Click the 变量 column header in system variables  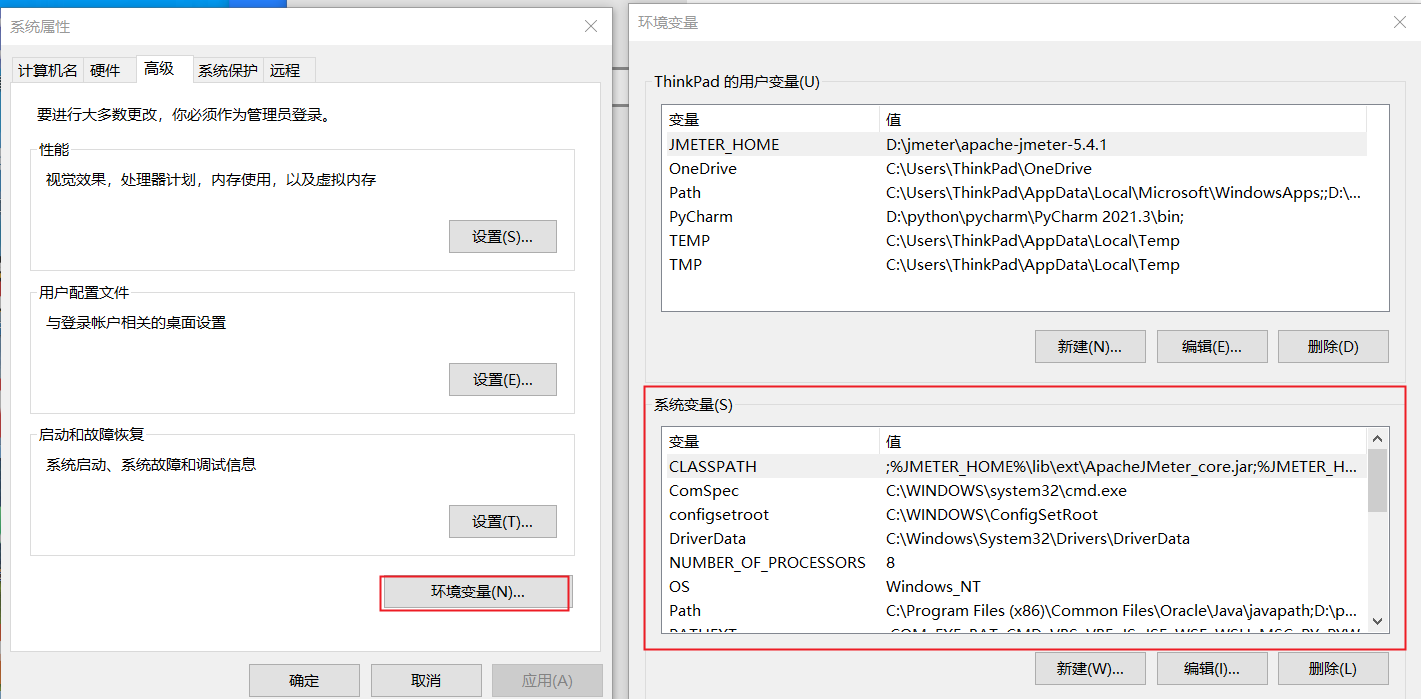(x=771, y=441)
